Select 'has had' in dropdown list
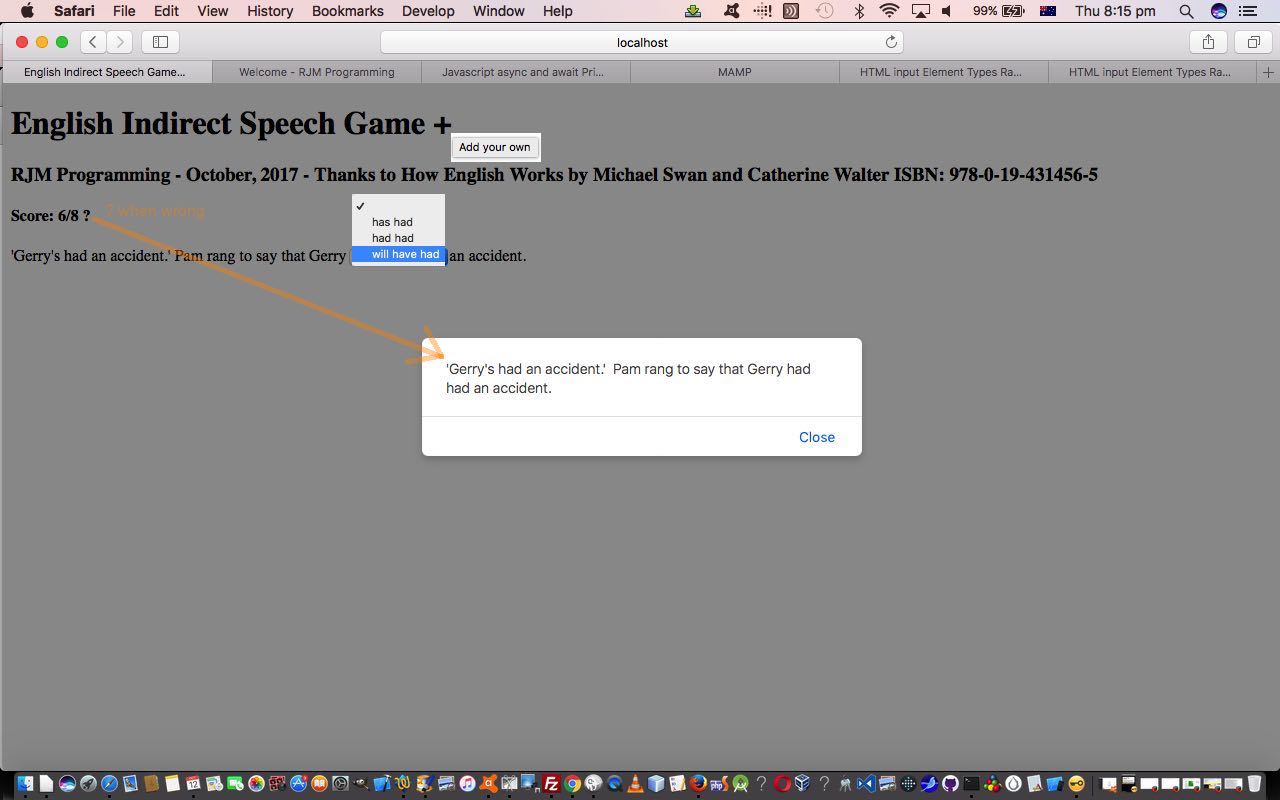 click(x=392, y=222)
